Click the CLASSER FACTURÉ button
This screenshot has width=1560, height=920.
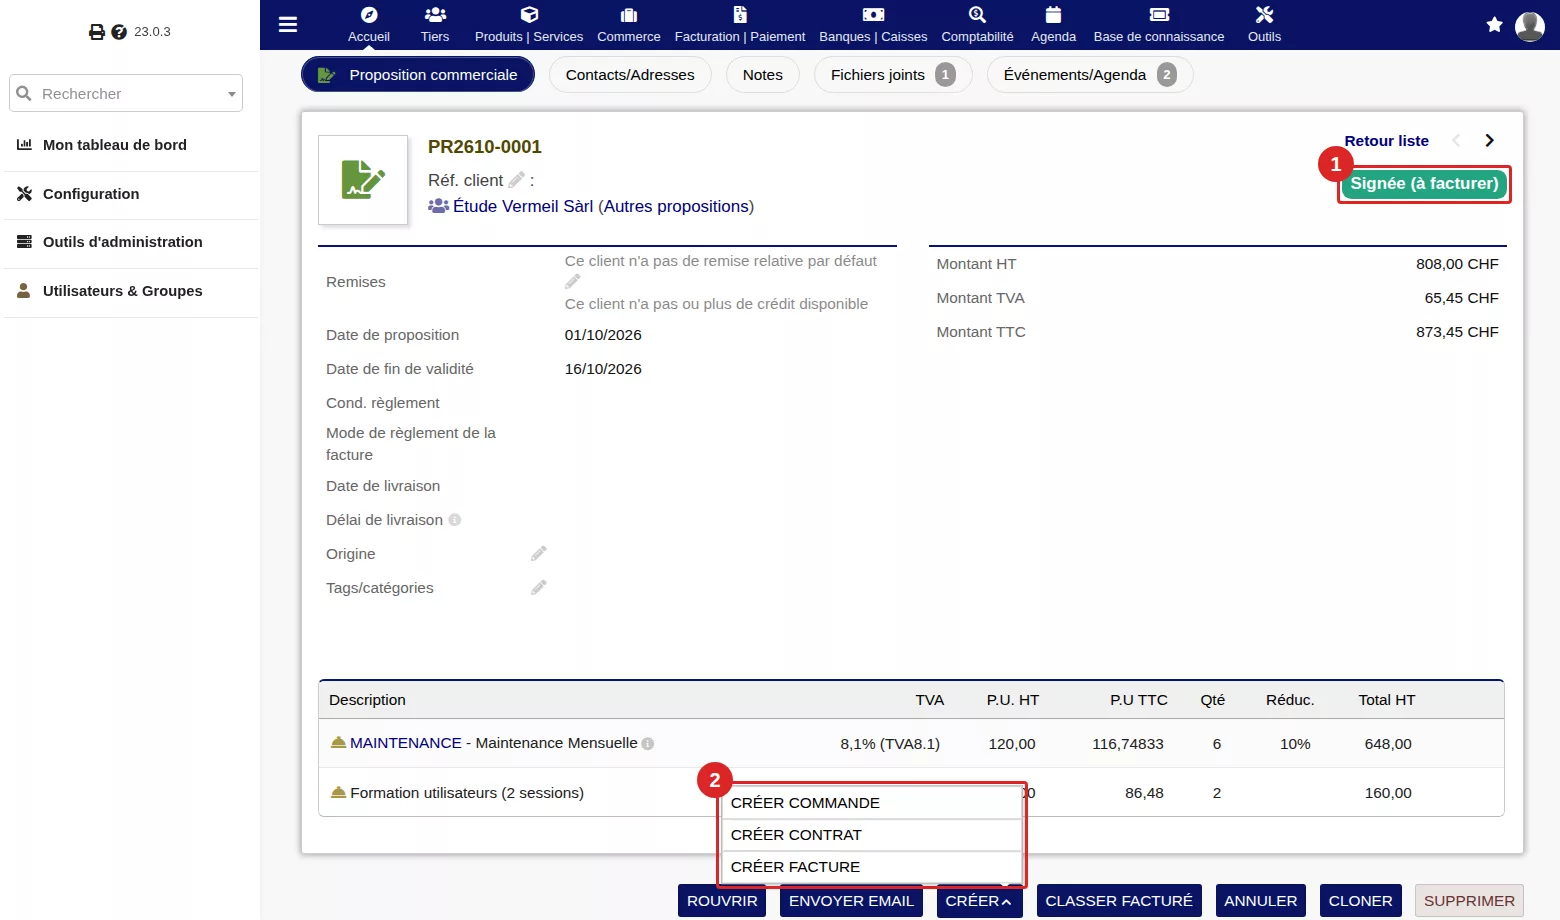click(x=1119, y=901)
